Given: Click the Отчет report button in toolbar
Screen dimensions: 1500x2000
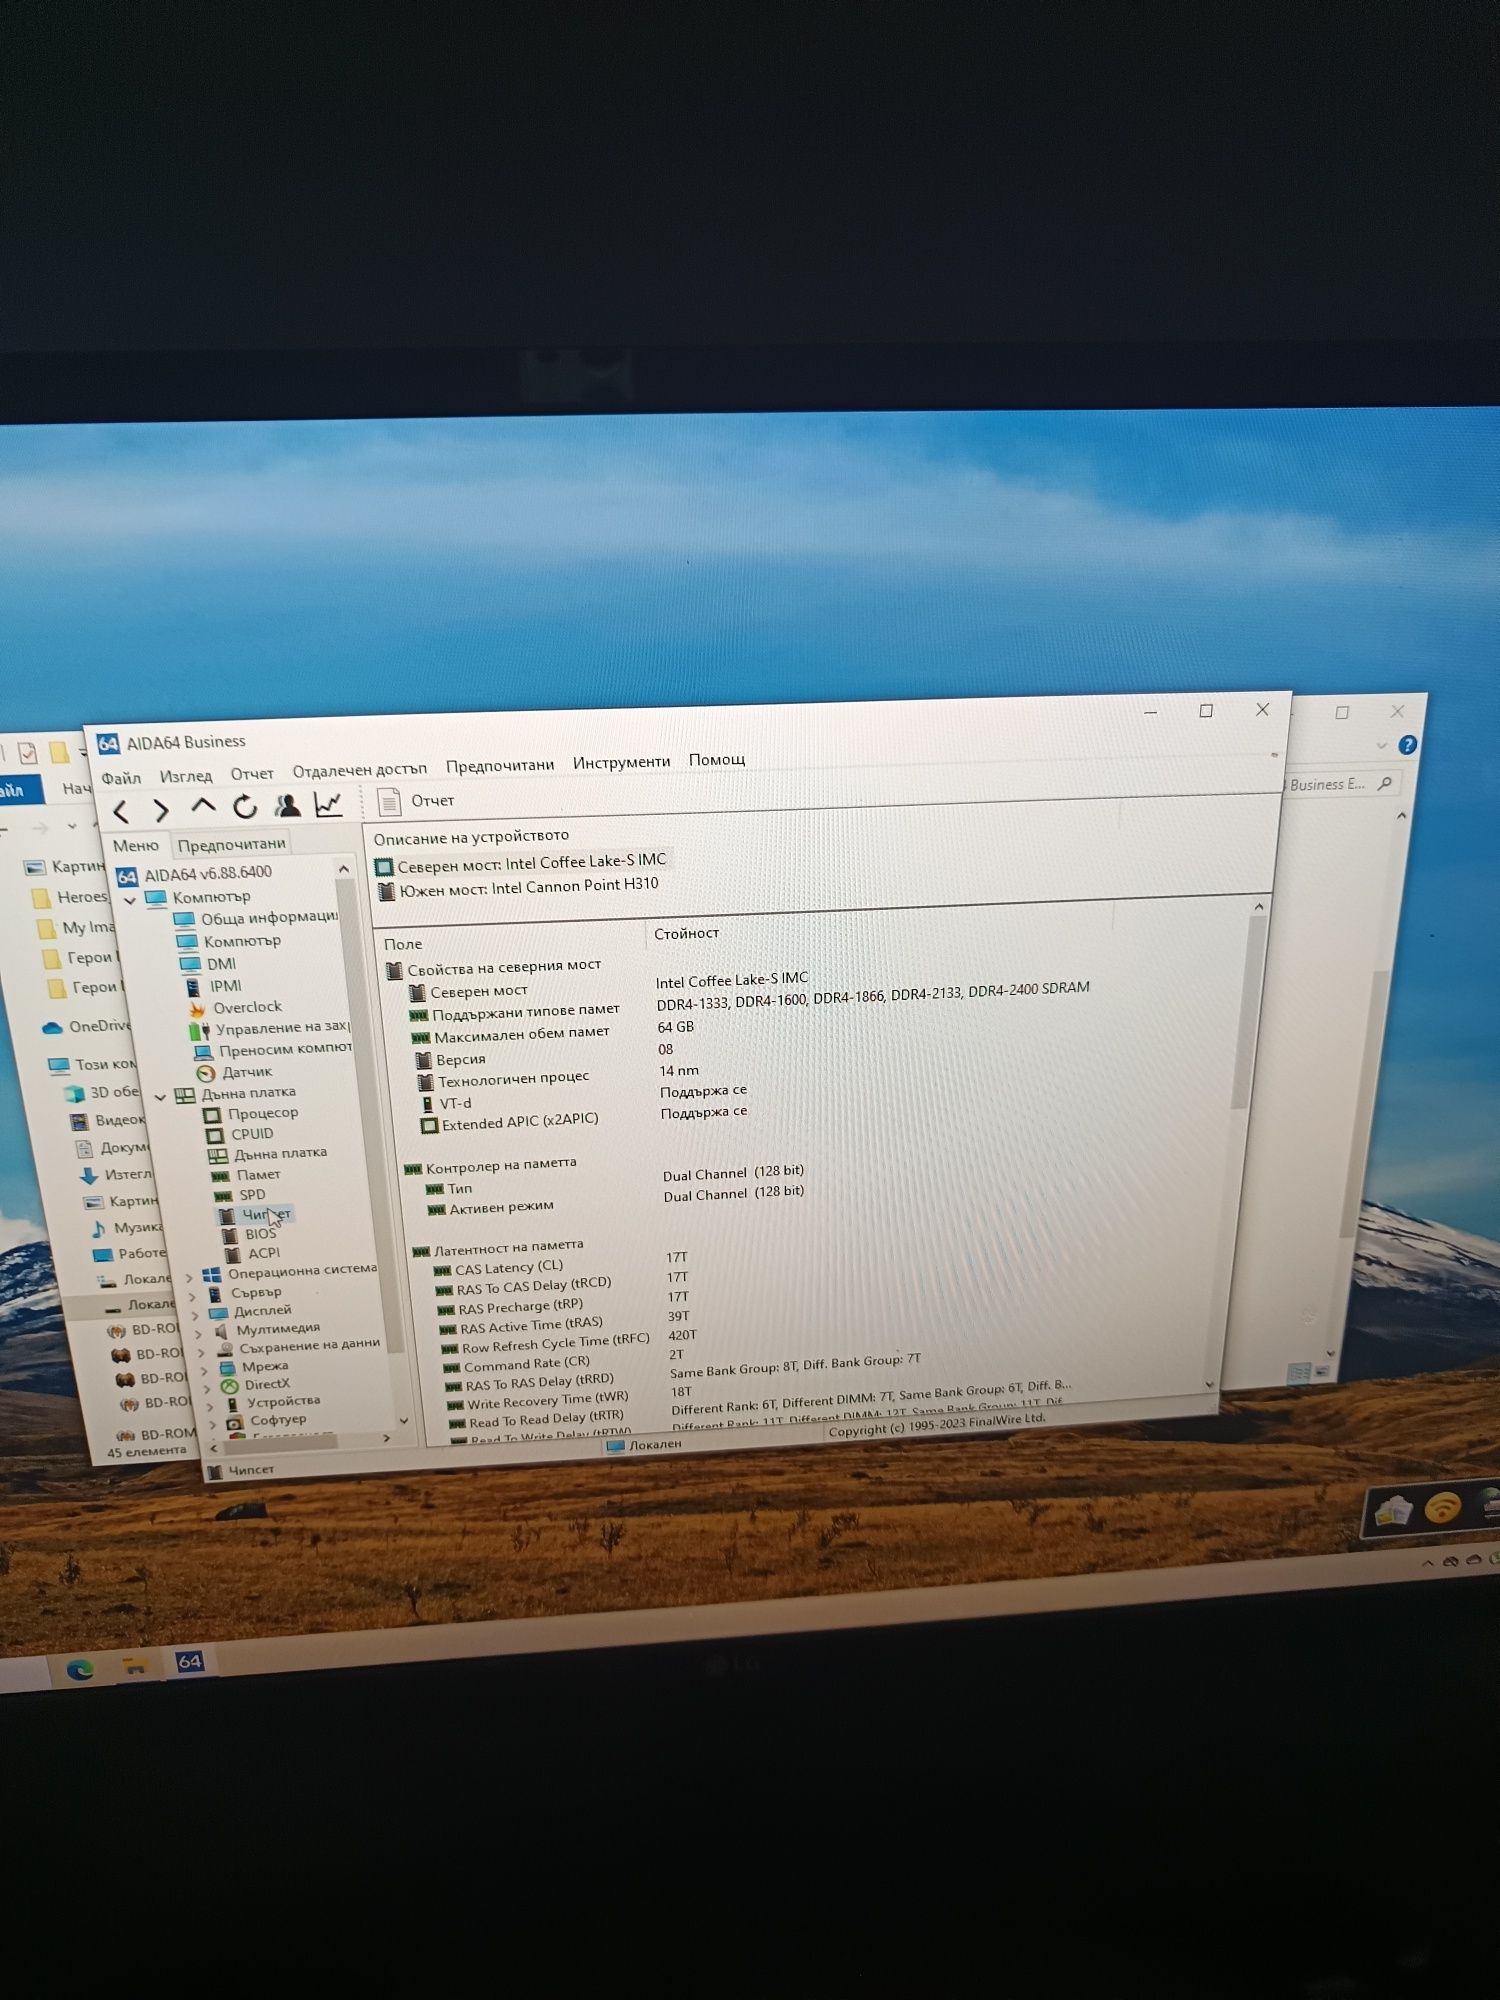Looking at the screenshot, I should tap(417, 801).
